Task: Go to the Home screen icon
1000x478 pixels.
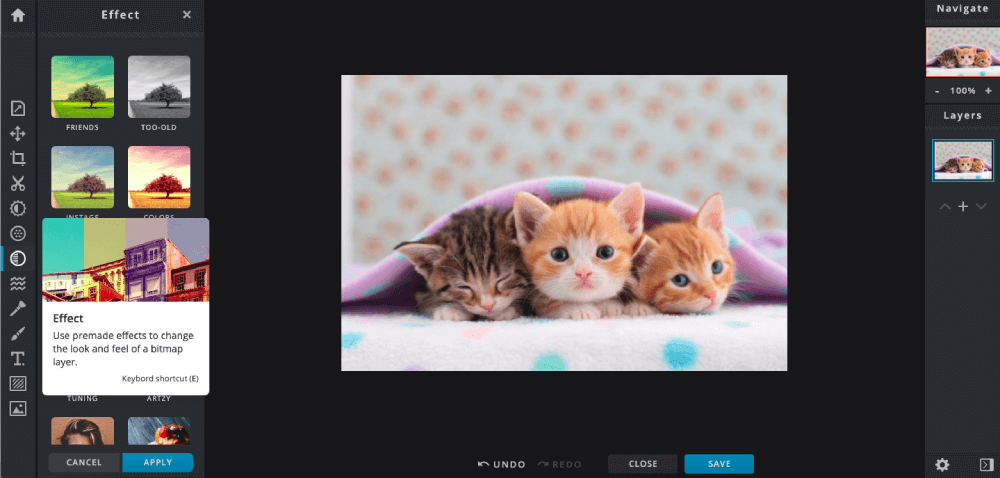Action: point(17,15)
